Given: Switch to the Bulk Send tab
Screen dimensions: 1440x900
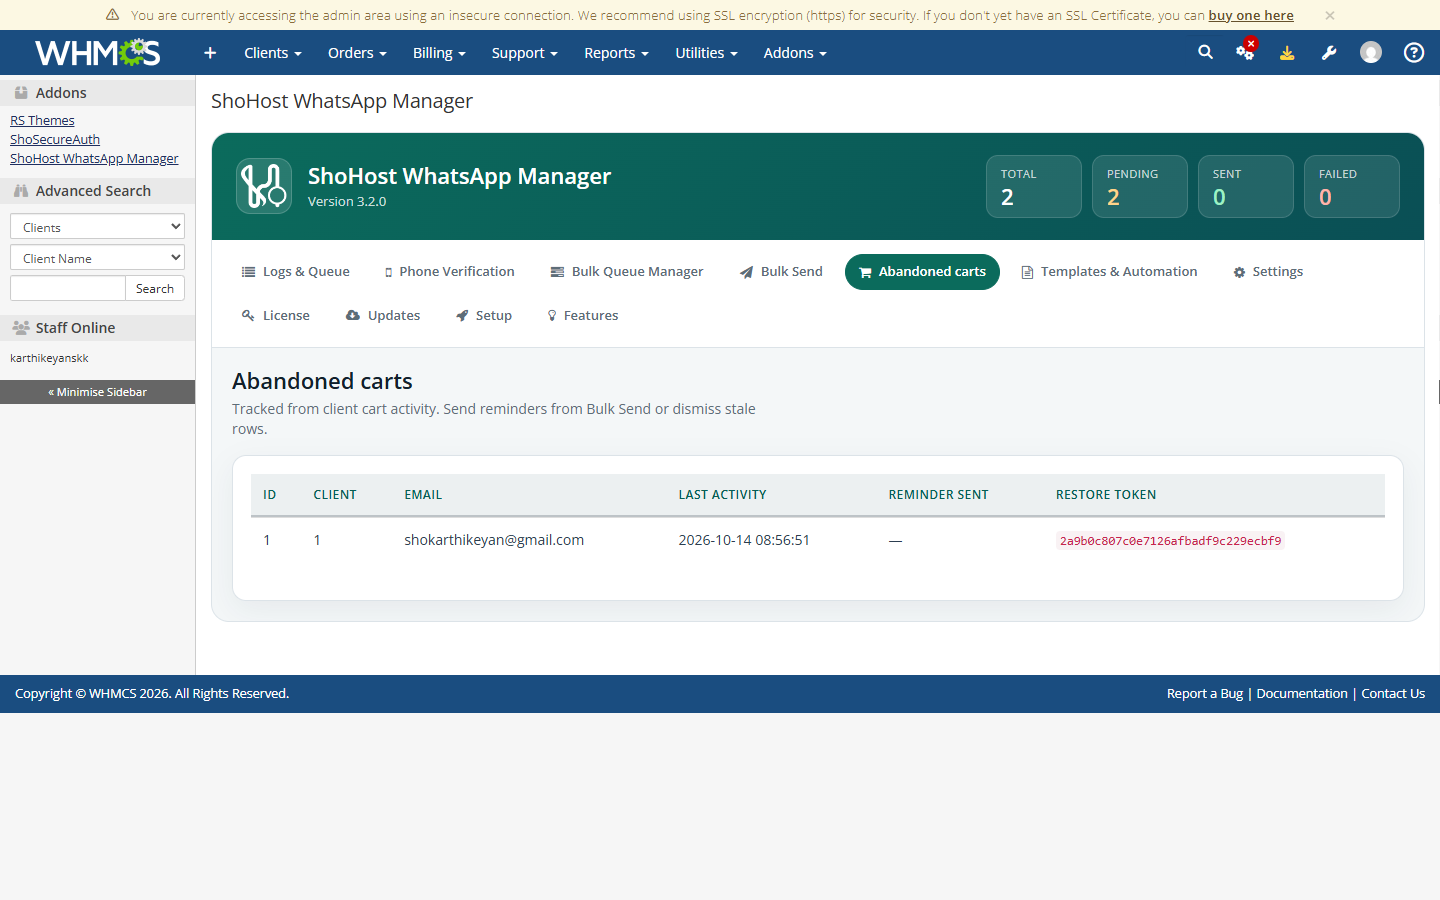Looking at the screenshot, I should 781,272.
